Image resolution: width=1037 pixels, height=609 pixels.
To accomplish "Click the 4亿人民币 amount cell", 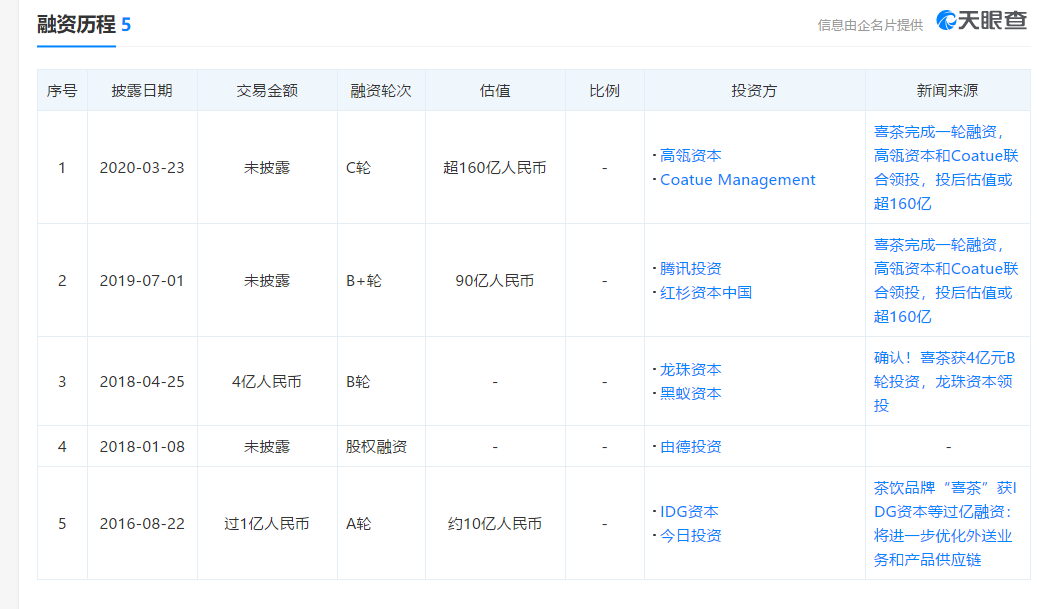I will (267, 382).
